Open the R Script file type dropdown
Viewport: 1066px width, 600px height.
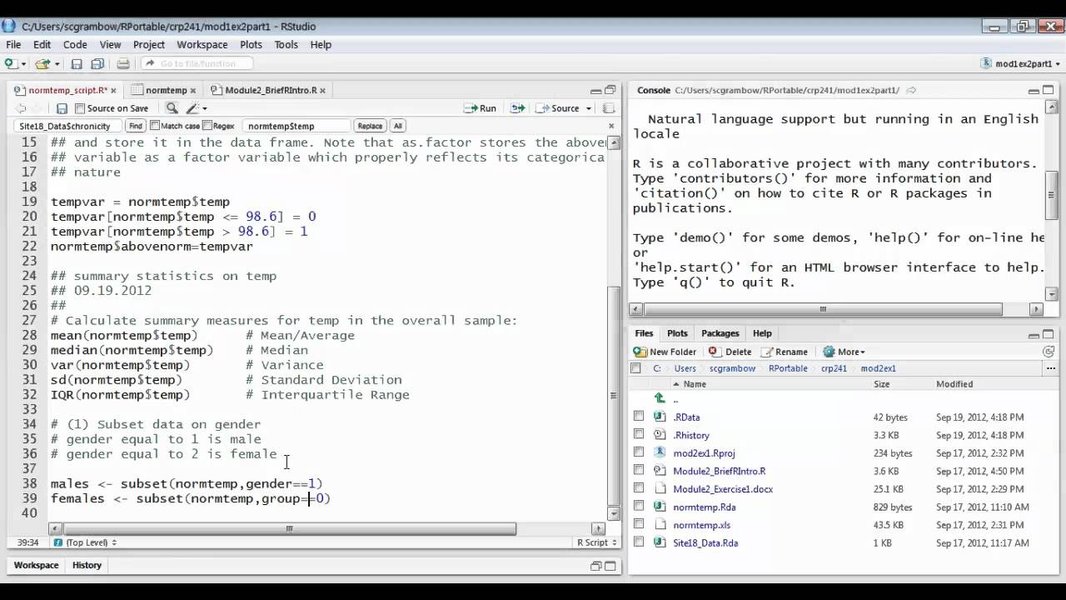[x=596, y=542]
